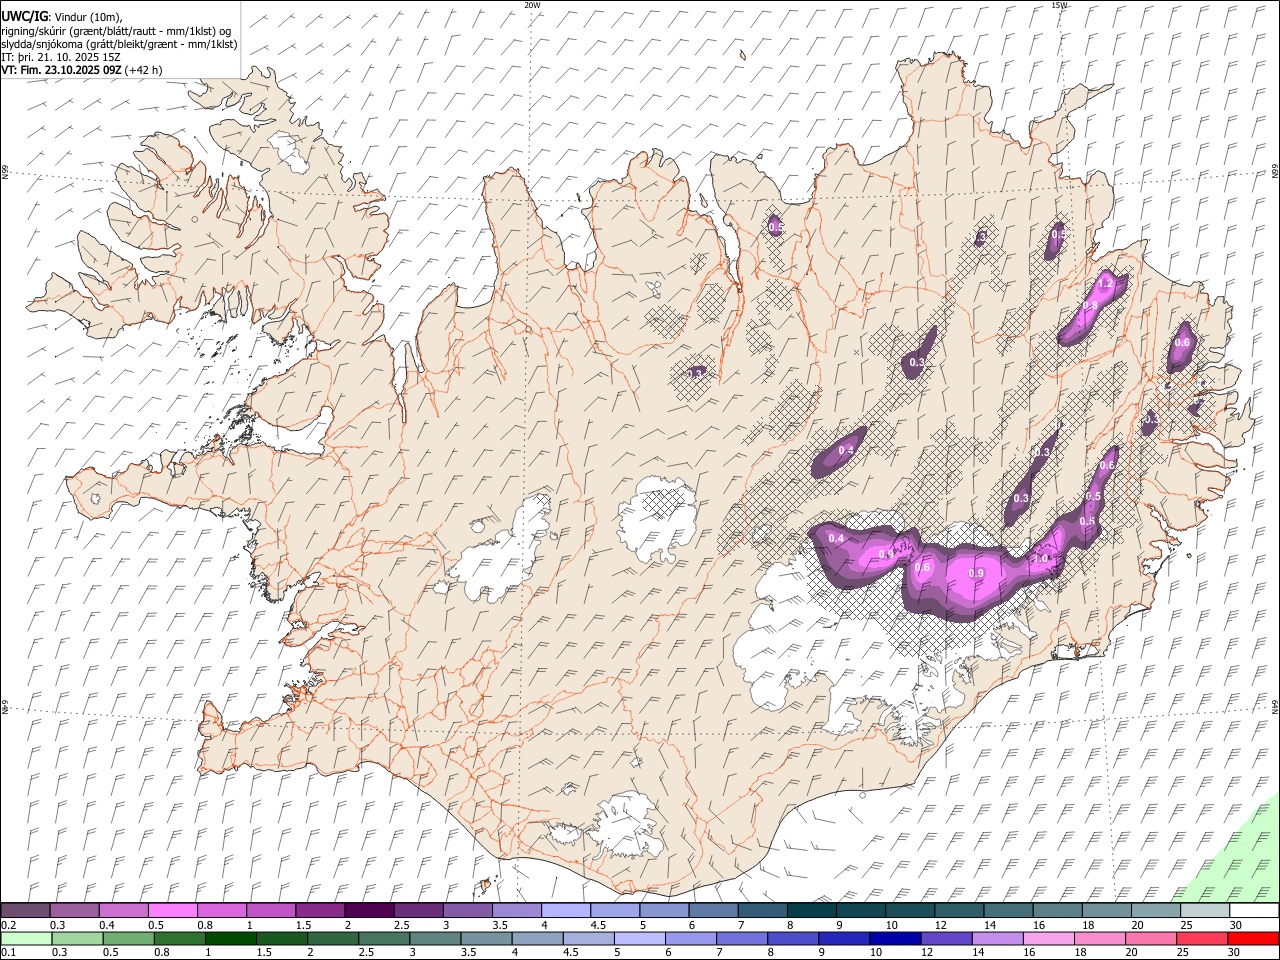Click the '15W' longitude label
This screenshot has width=1280, height=960.
tap(1059, 5)
